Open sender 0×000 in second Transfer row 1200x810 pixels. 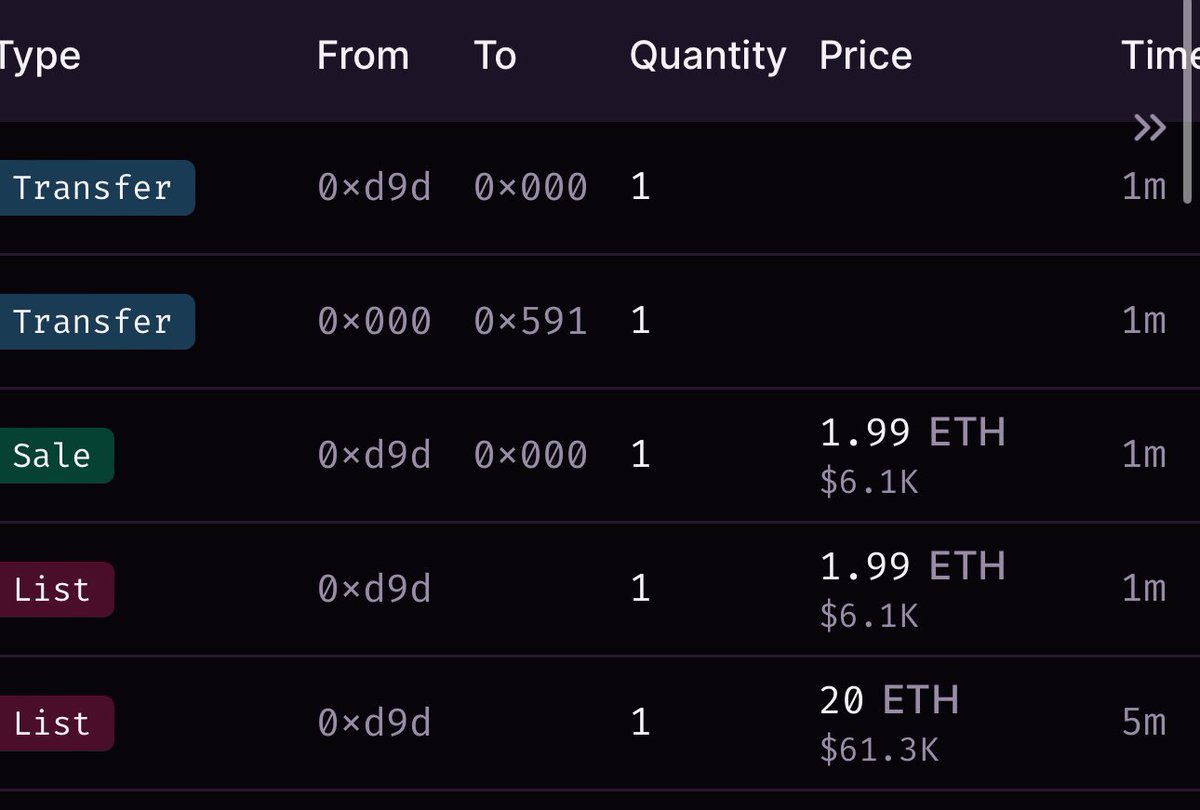[x=374, y=321]
